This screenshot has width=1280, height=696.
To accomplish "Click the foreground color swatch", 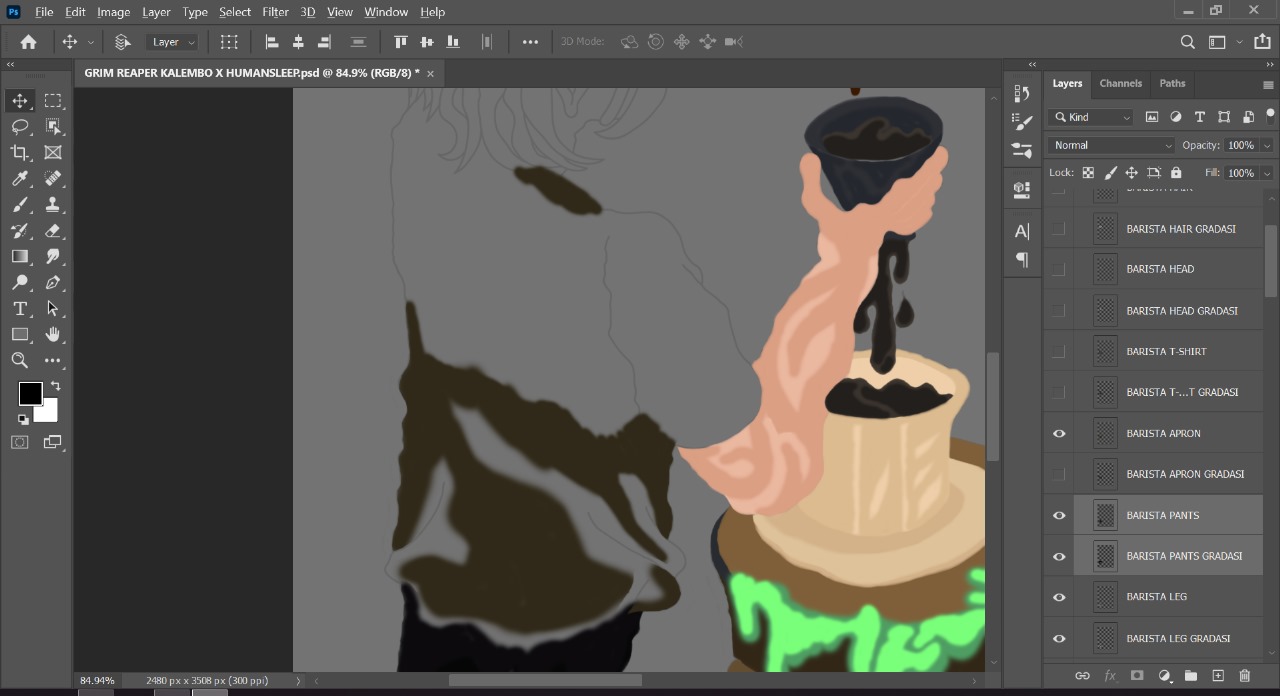I will pos(30,393).
